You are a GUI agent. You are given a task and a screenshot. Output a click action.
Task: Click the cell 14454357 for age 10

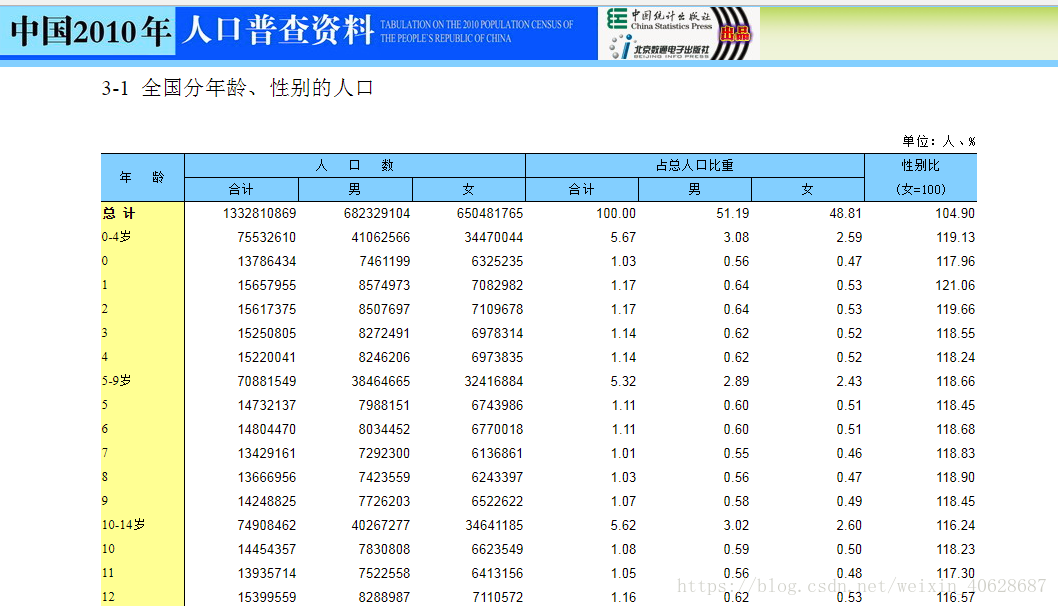(267, 549)
